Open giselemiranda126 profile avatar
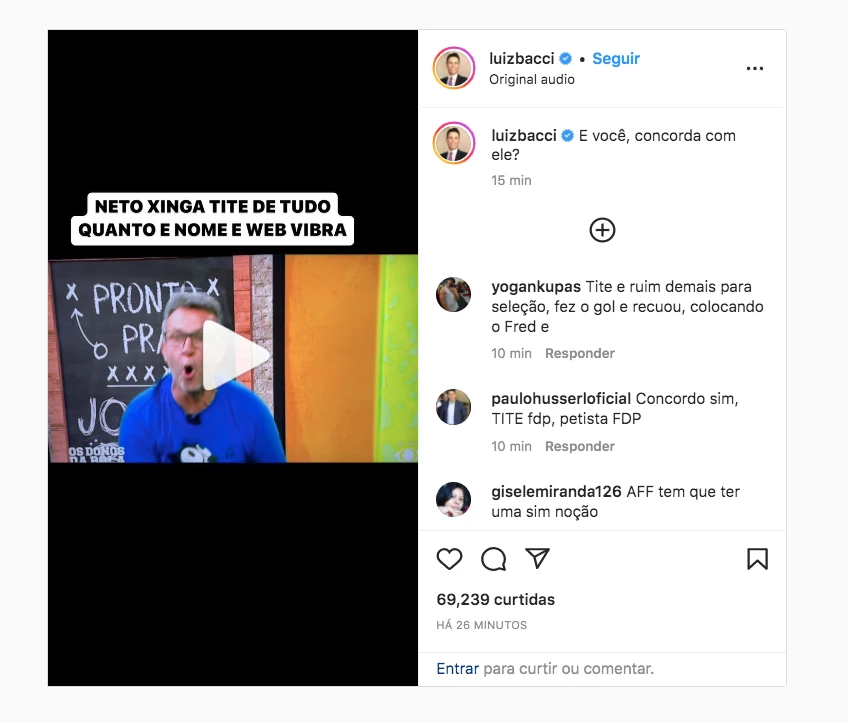 (x=453, y=500)
